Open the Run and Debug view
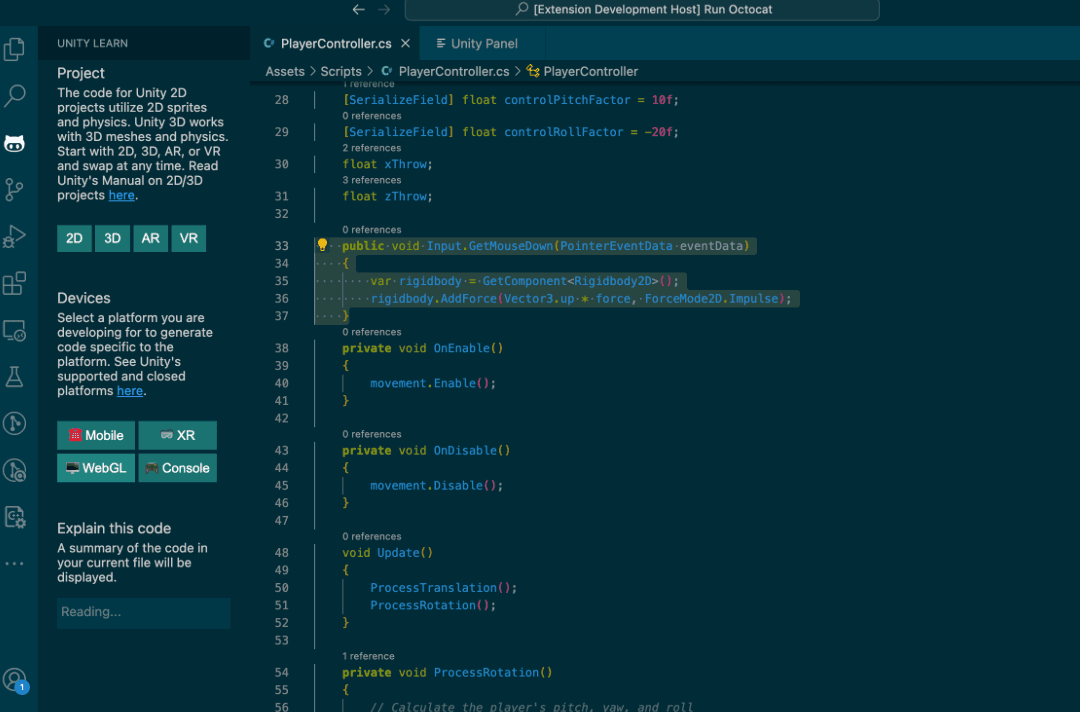Screen dimensions: 1080x712 click(x=15, y=236)
